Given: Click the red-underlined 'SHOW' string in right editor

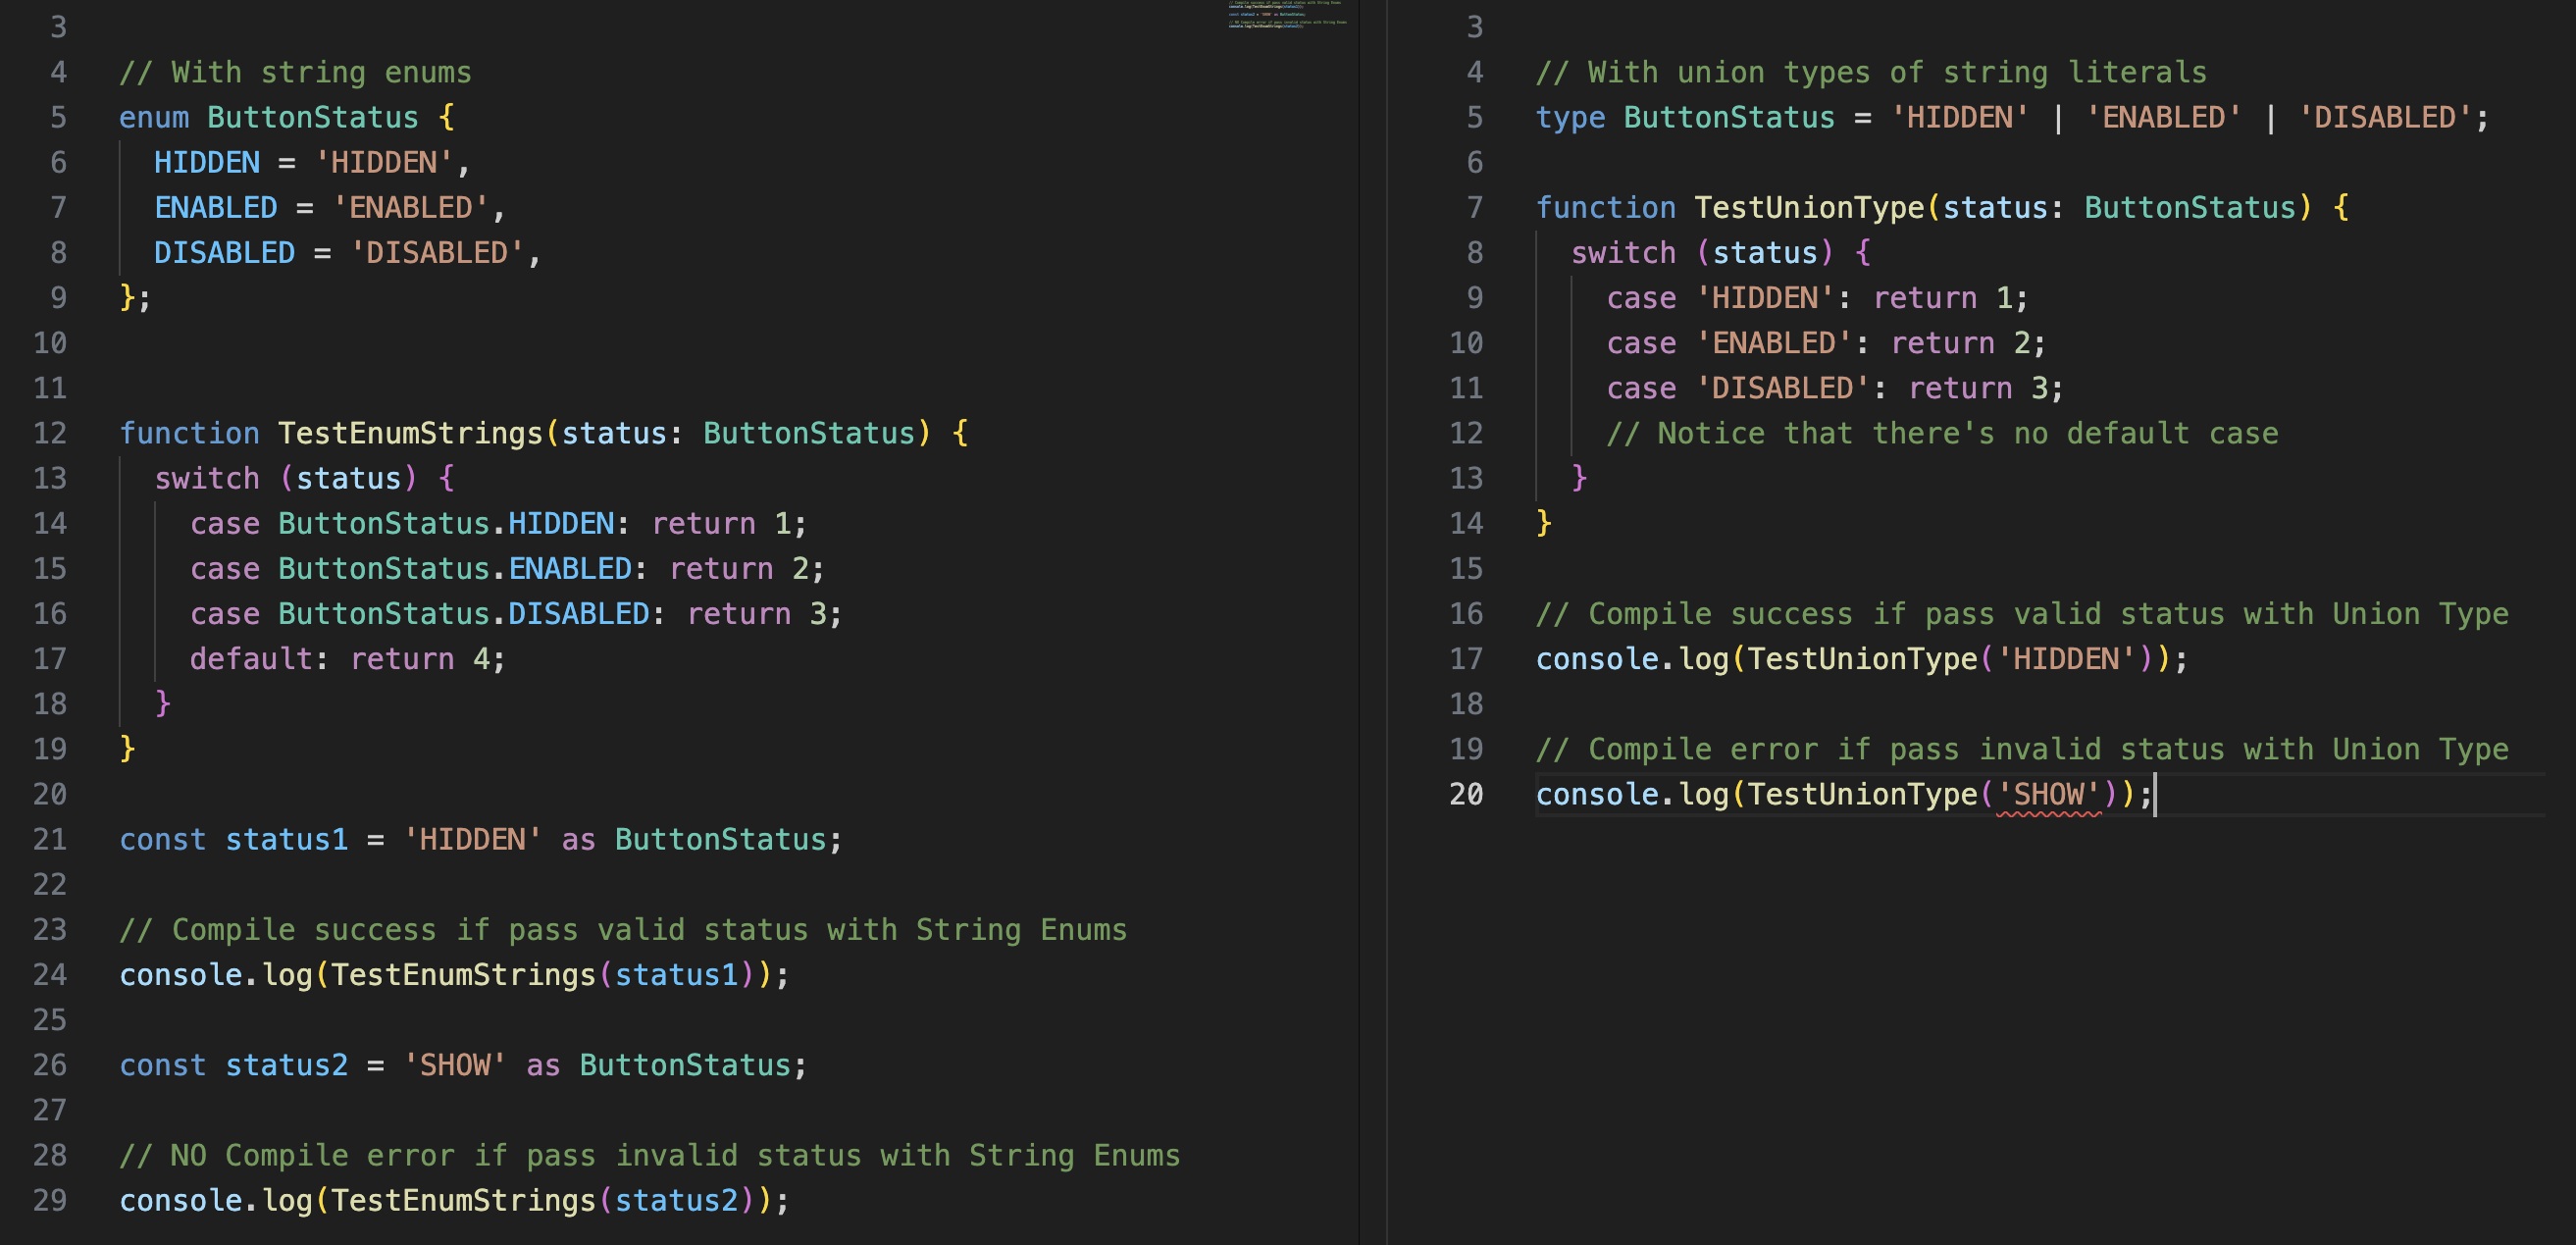Looking at the screenshot, I should (2049, 794).
